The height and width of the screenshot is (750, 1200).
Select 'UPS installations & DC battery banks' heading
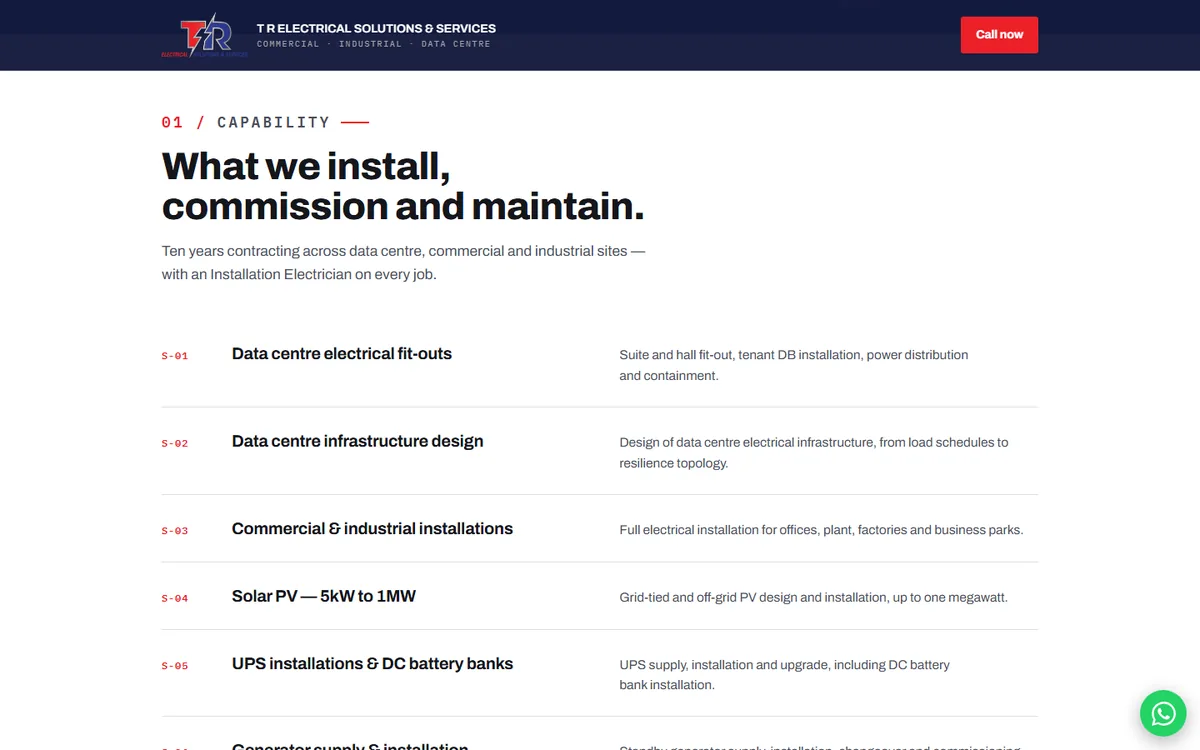372,664
